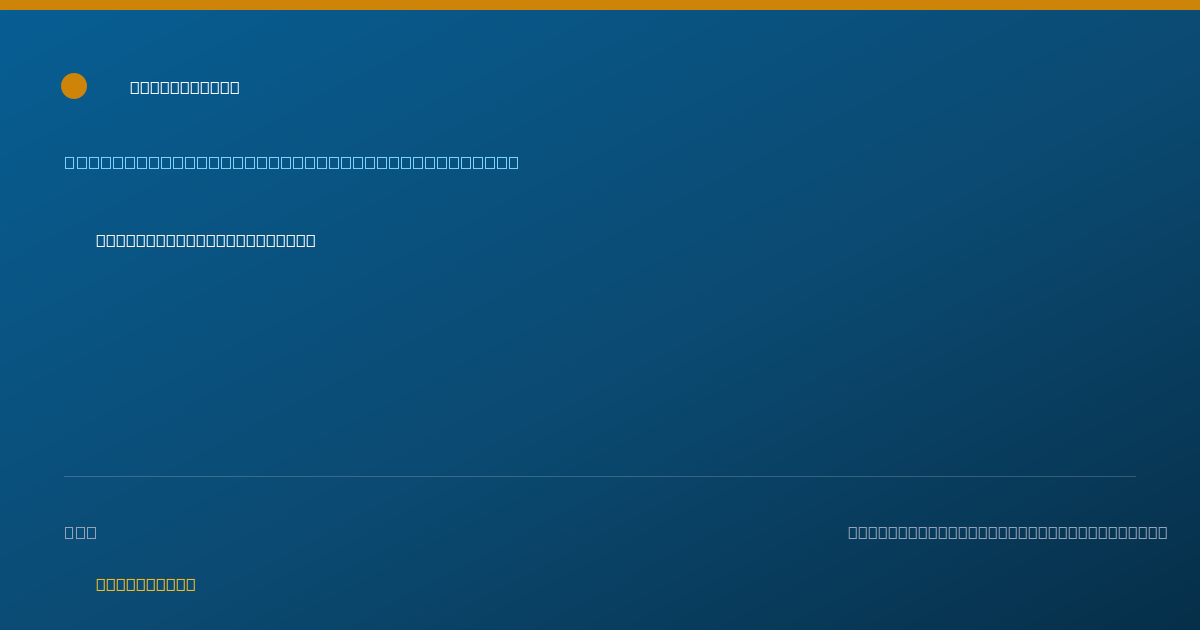Viewport: 1200px width, 630px height.
Task: Click the long light-blue headline text line
Action: coord(292,162)
